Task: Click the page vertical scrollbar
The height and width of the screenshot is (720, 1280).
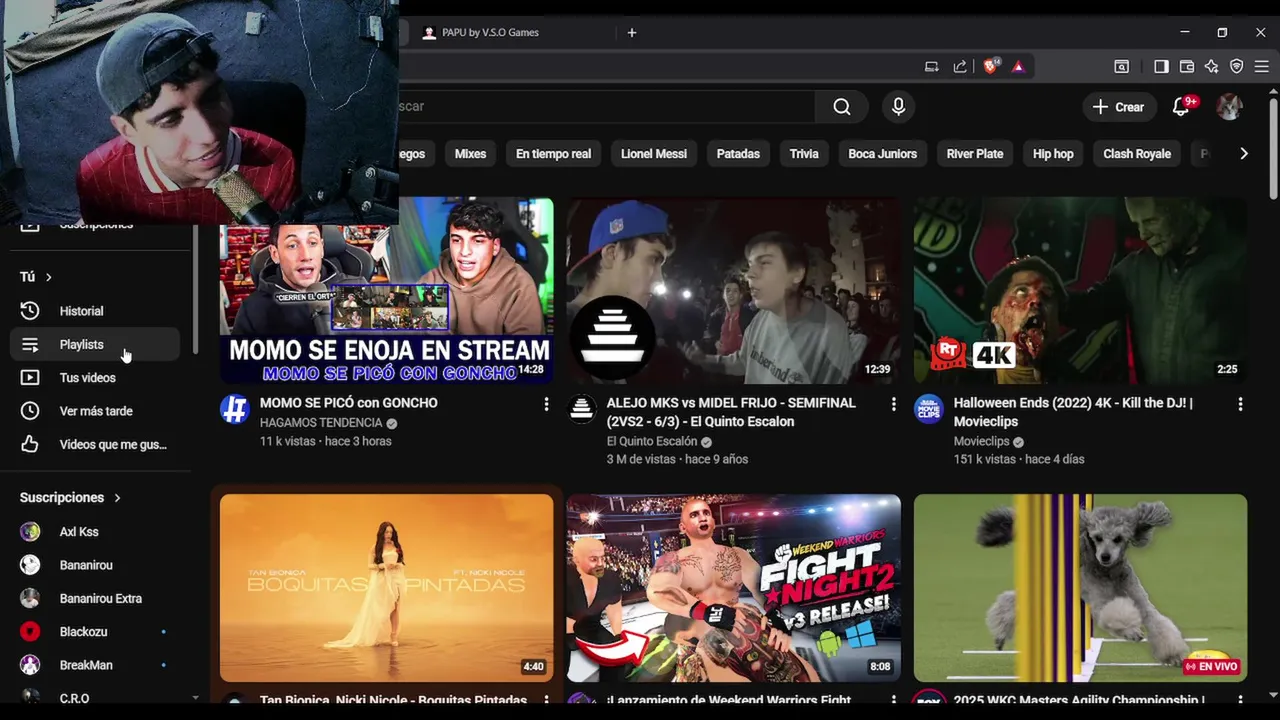Action: (1273, 150)
